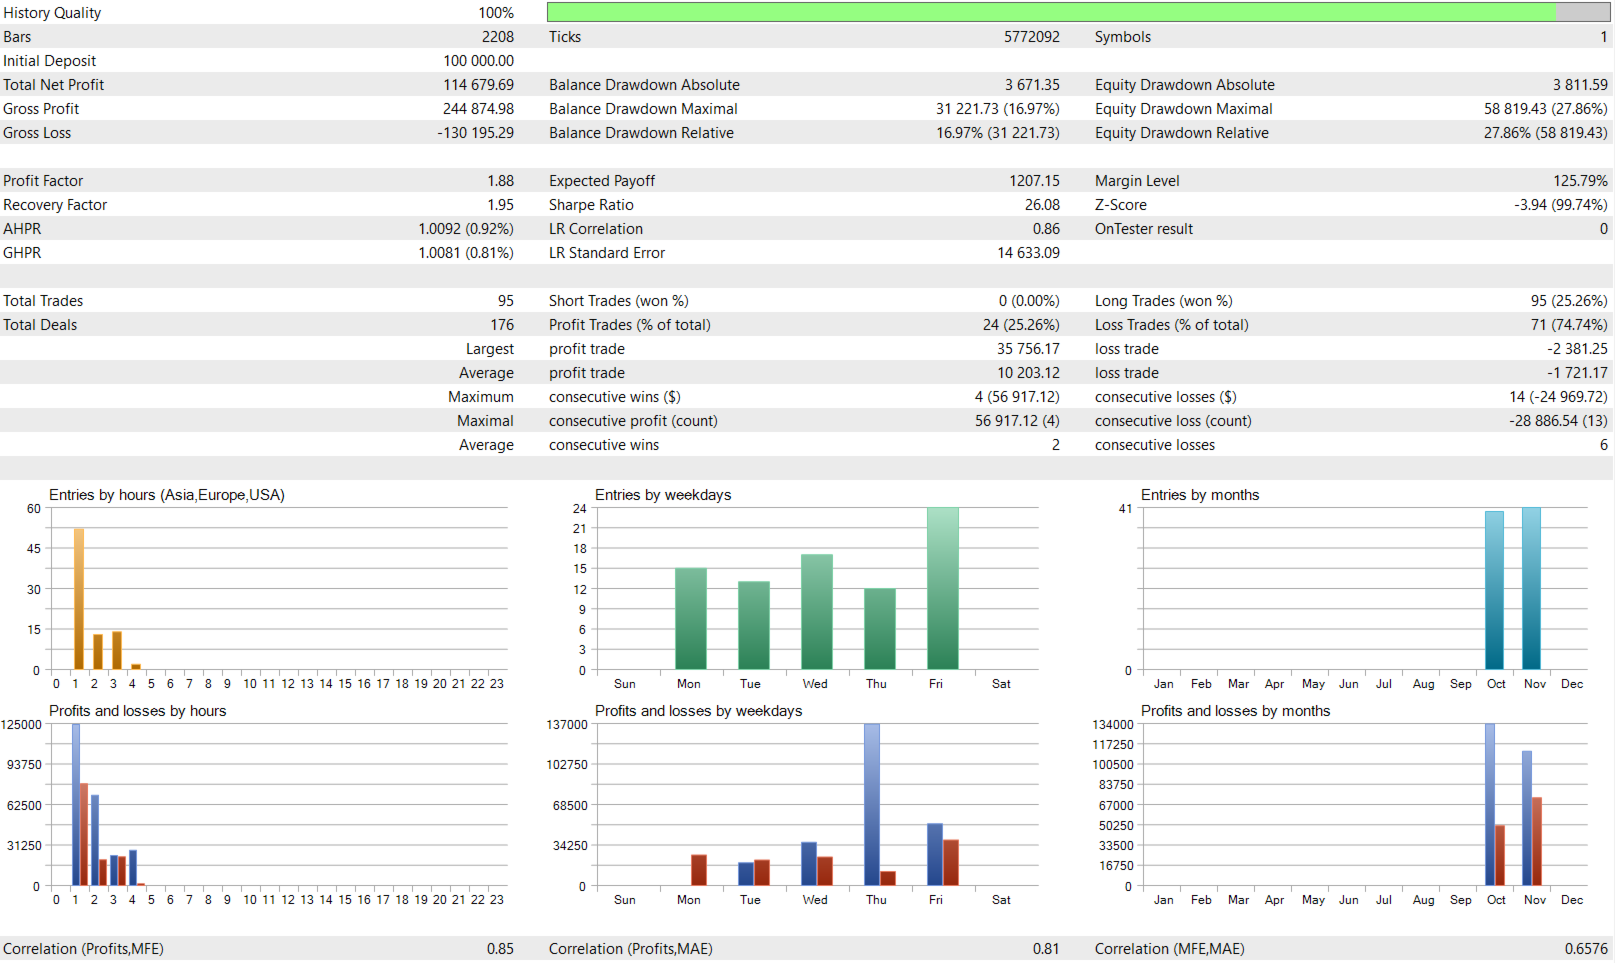Image resolution: width=1615 pixels, height=963 pixels.
Task: Click the Ticks value 5772092
Action: point(1031,37)
